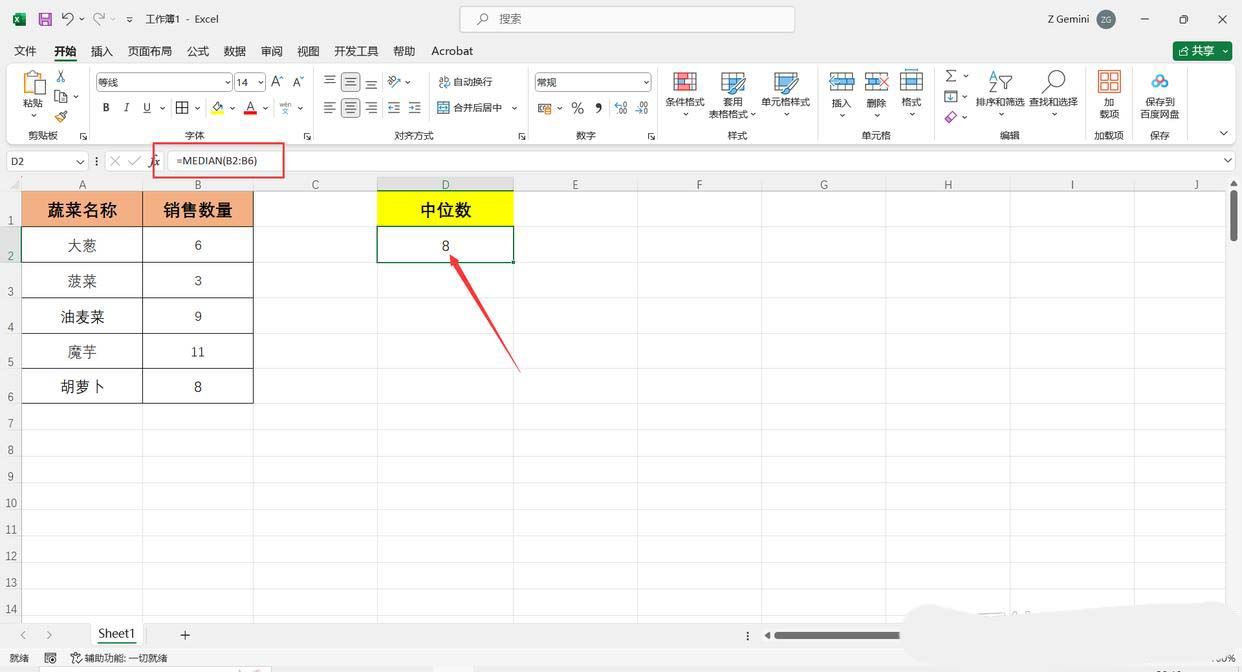Image resolution: width=1242 pixels, height=672 pixels.
Task: Click the Undo arrow icon
Action: click(x=67, y=19)
